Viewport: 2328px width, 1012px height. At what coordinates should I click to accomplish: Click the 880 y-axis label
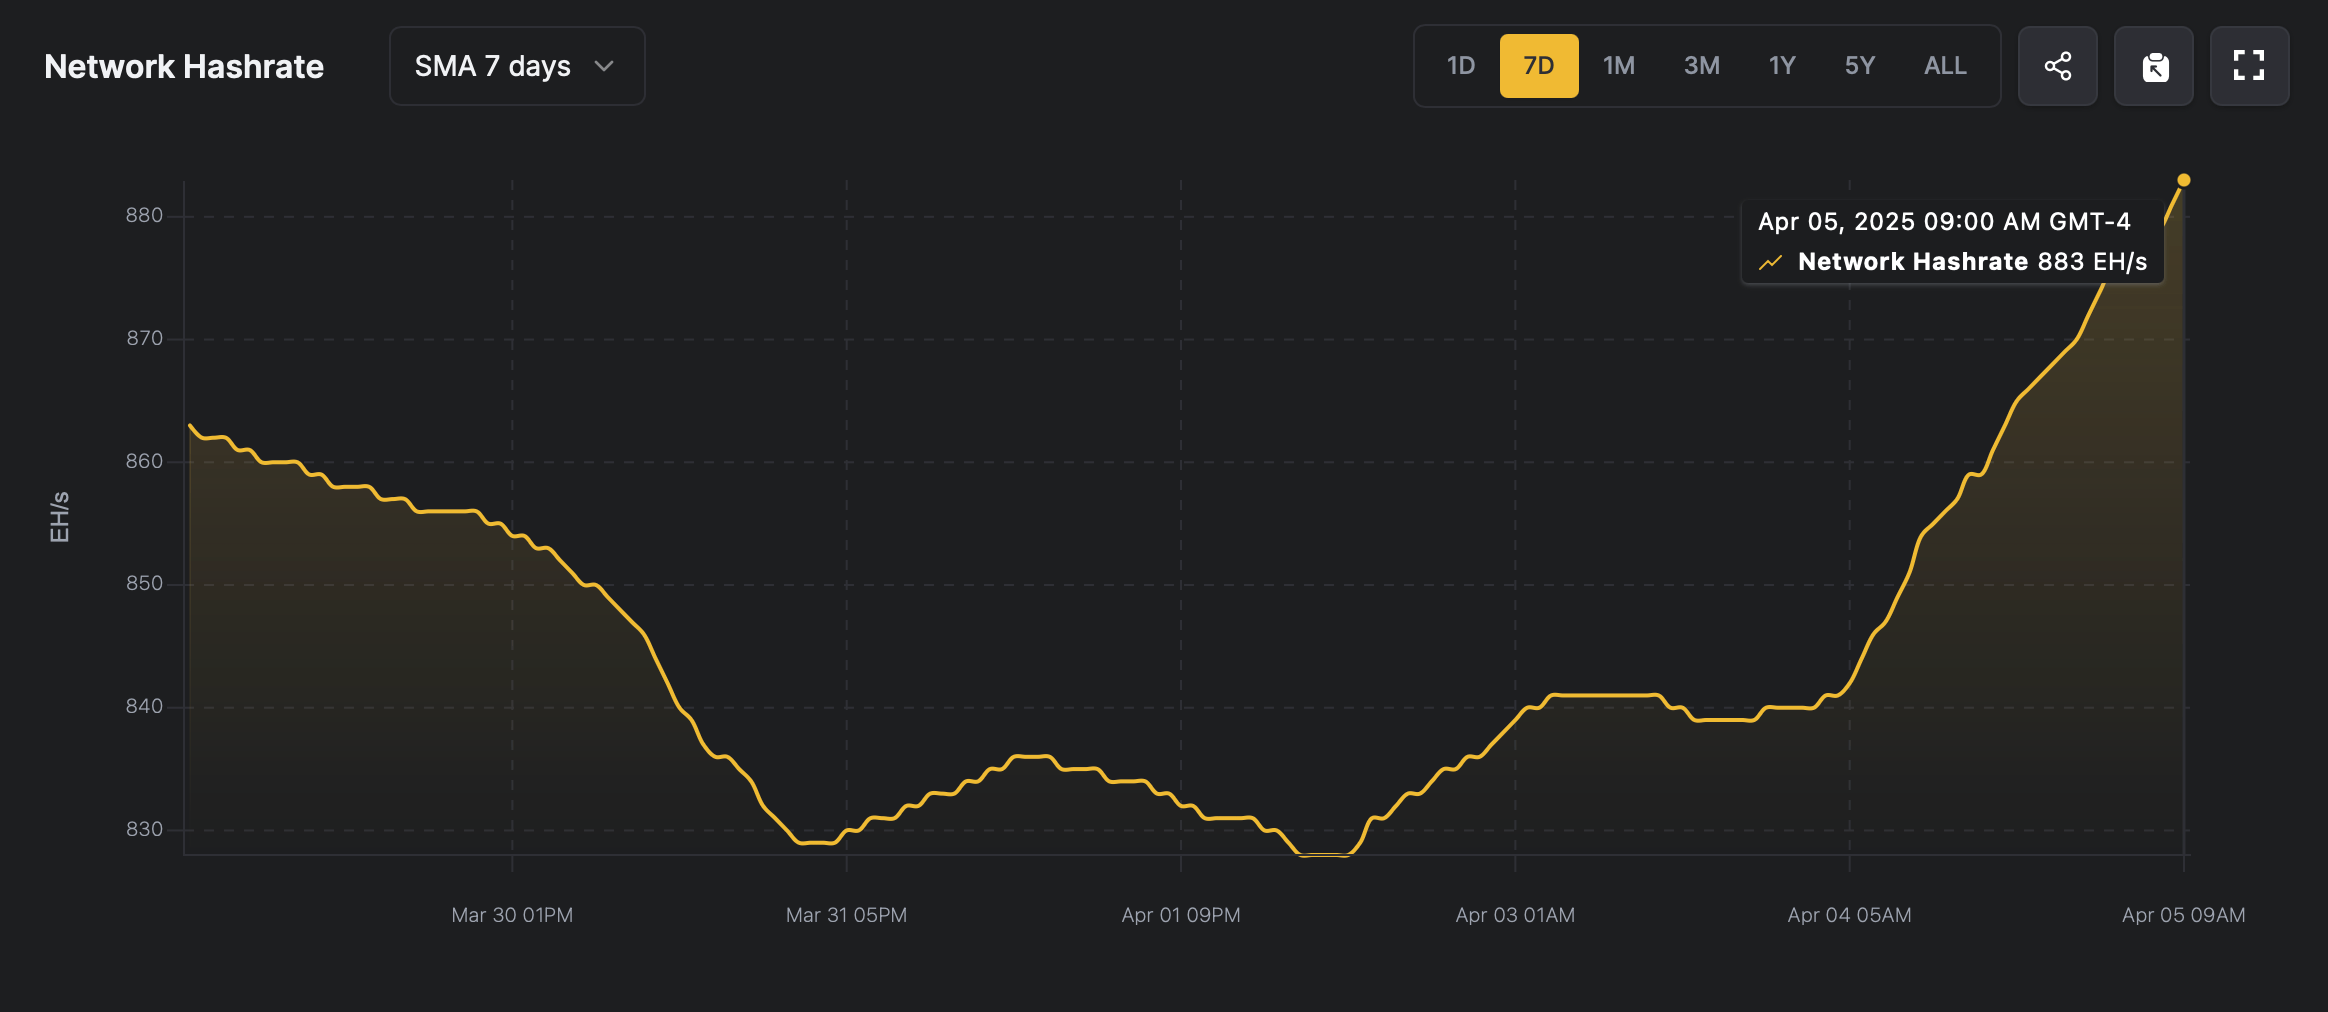pyautogui.click(x=144, y=215)
